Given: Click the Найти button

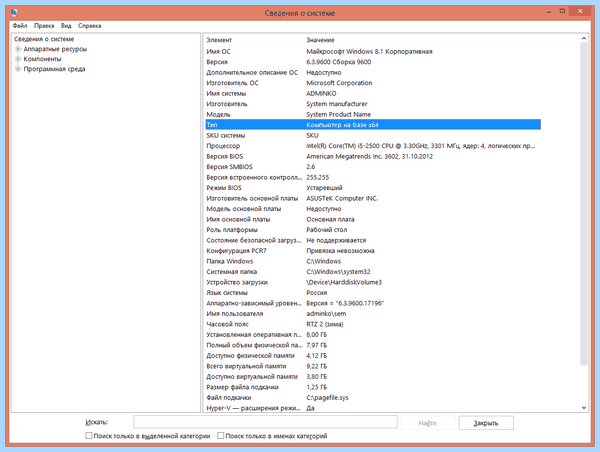Looking at the screenshot, I should click(427, 423).
